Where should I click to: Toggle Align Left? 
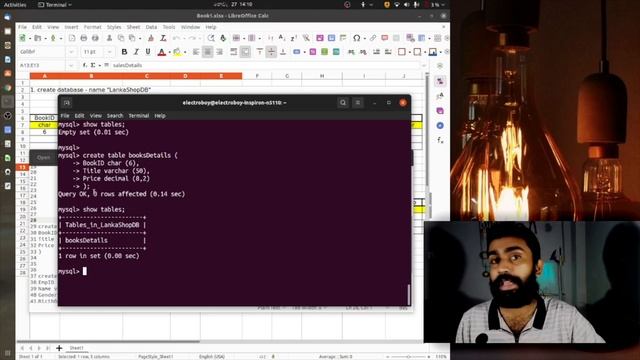pyautogui.click(x=196, y=52)
